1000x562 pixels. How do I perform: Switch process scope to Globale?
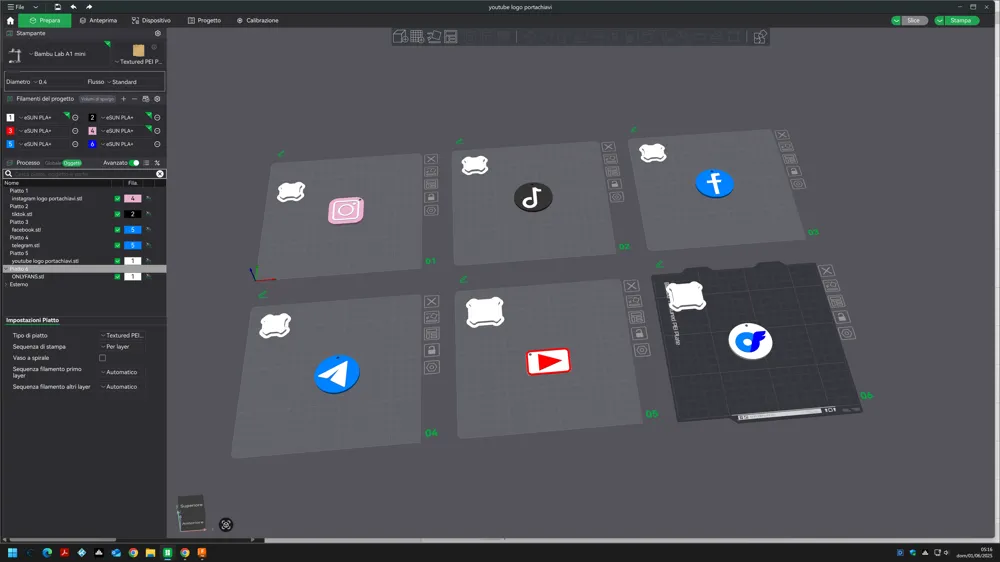[x=53, y=163]
